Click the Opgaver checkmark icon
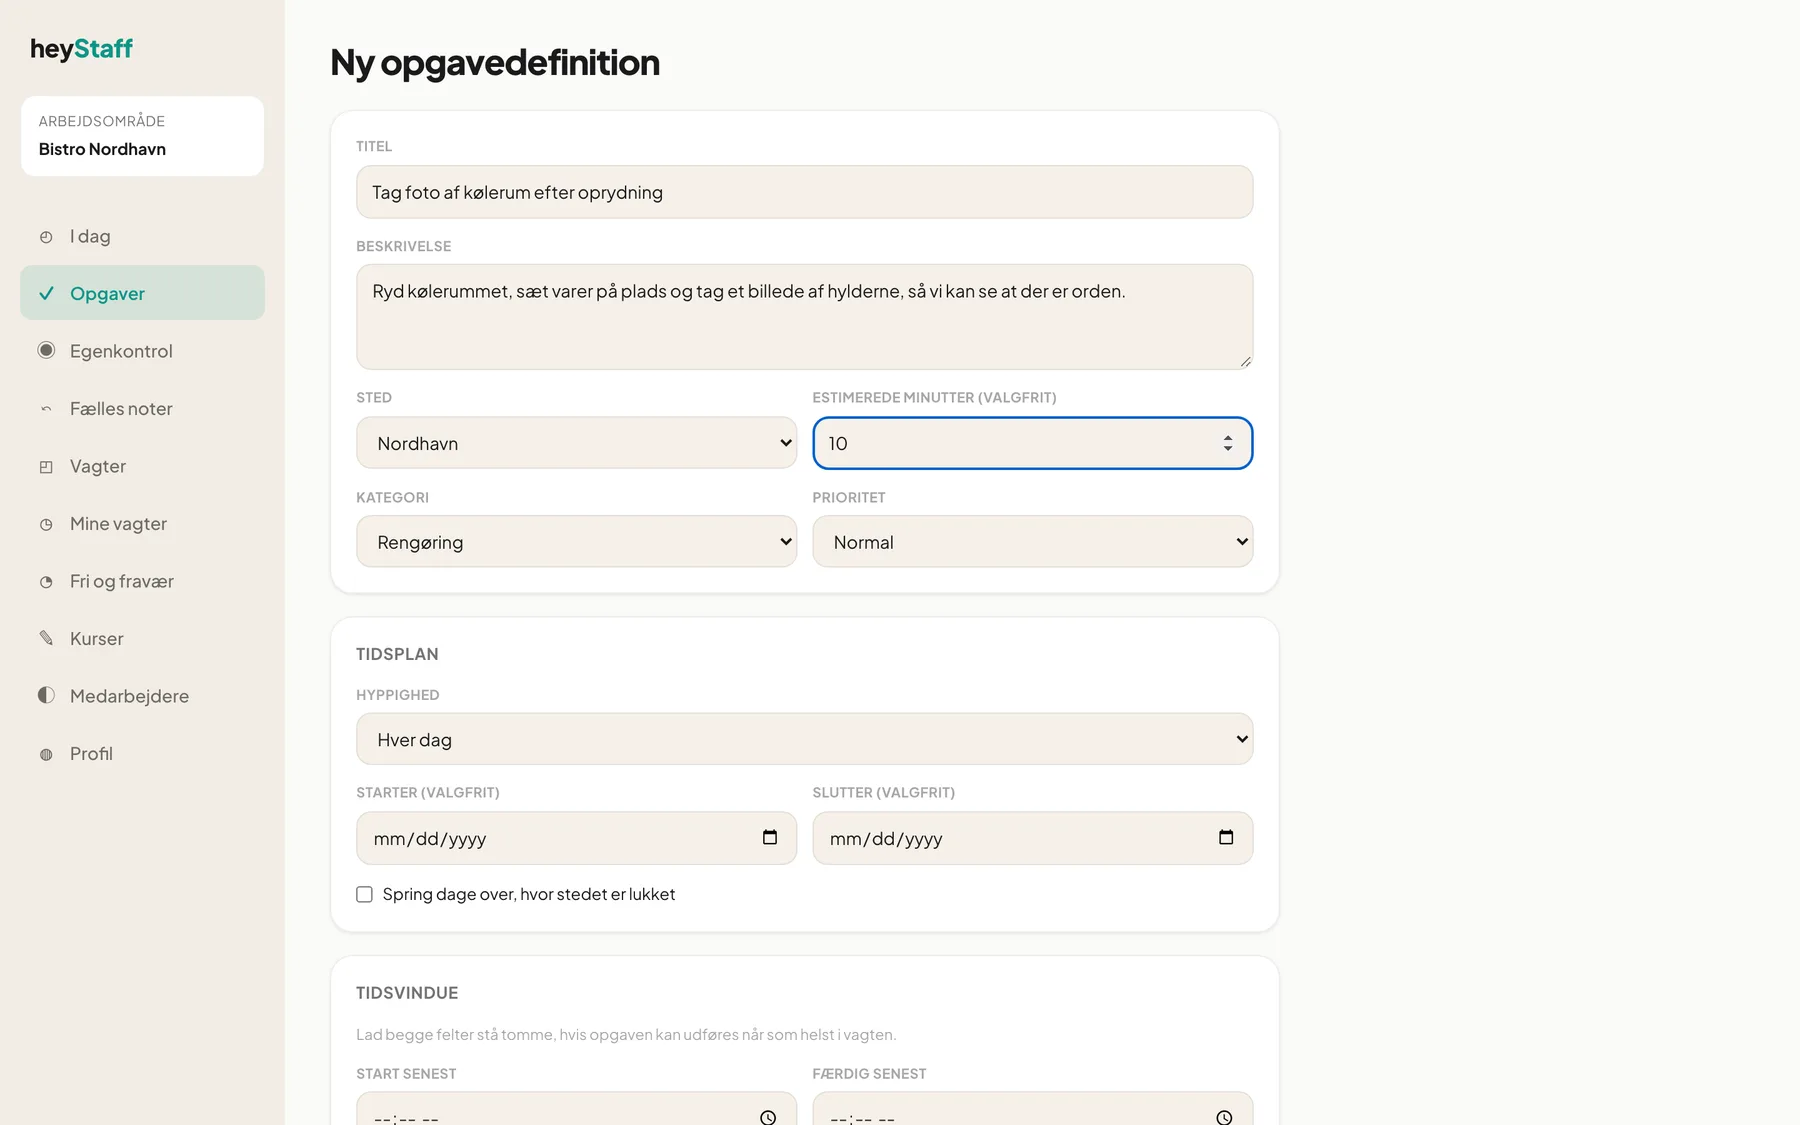Screen dimensions: 1800x1125 point(46,293)
